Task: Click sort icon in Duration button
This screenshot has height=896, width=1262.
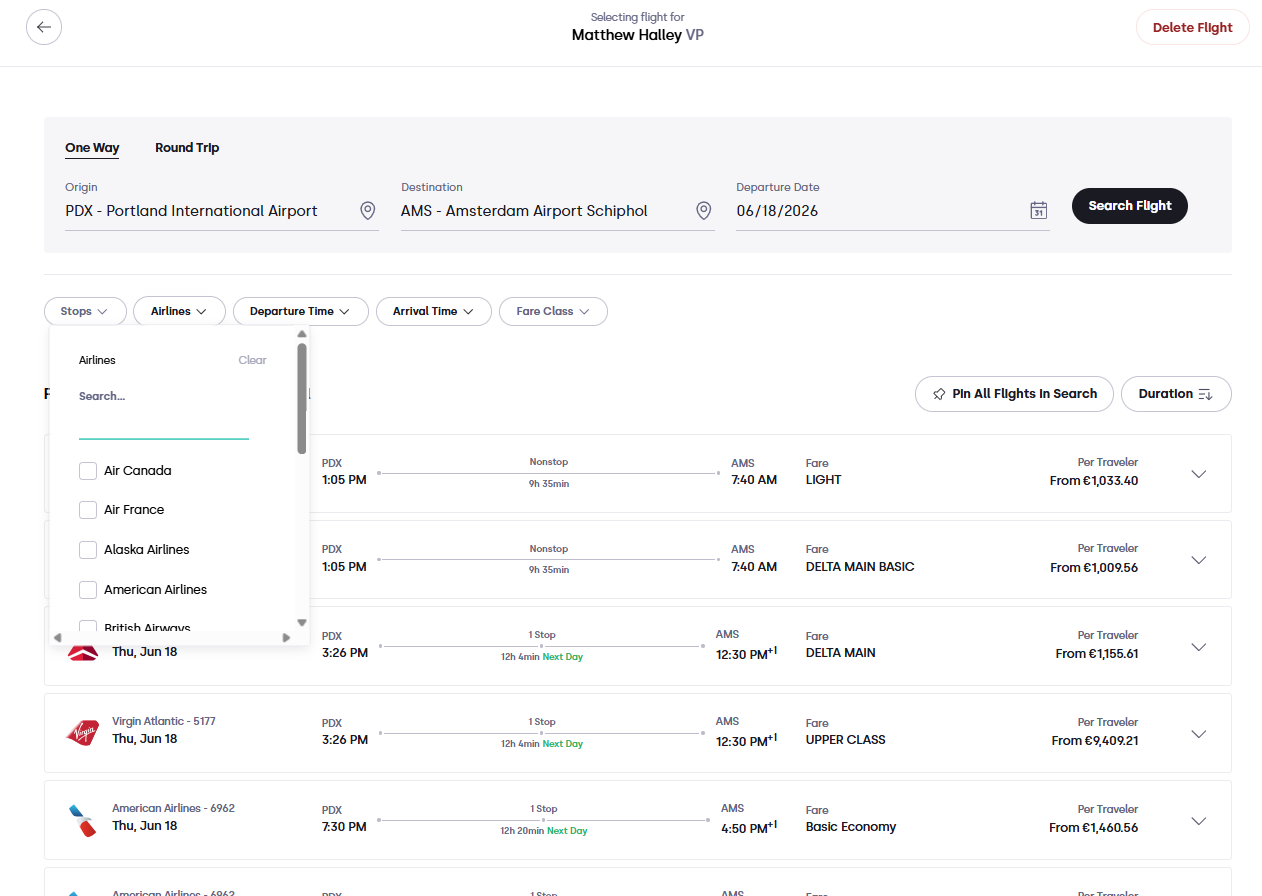Action: coord(1205,394)
